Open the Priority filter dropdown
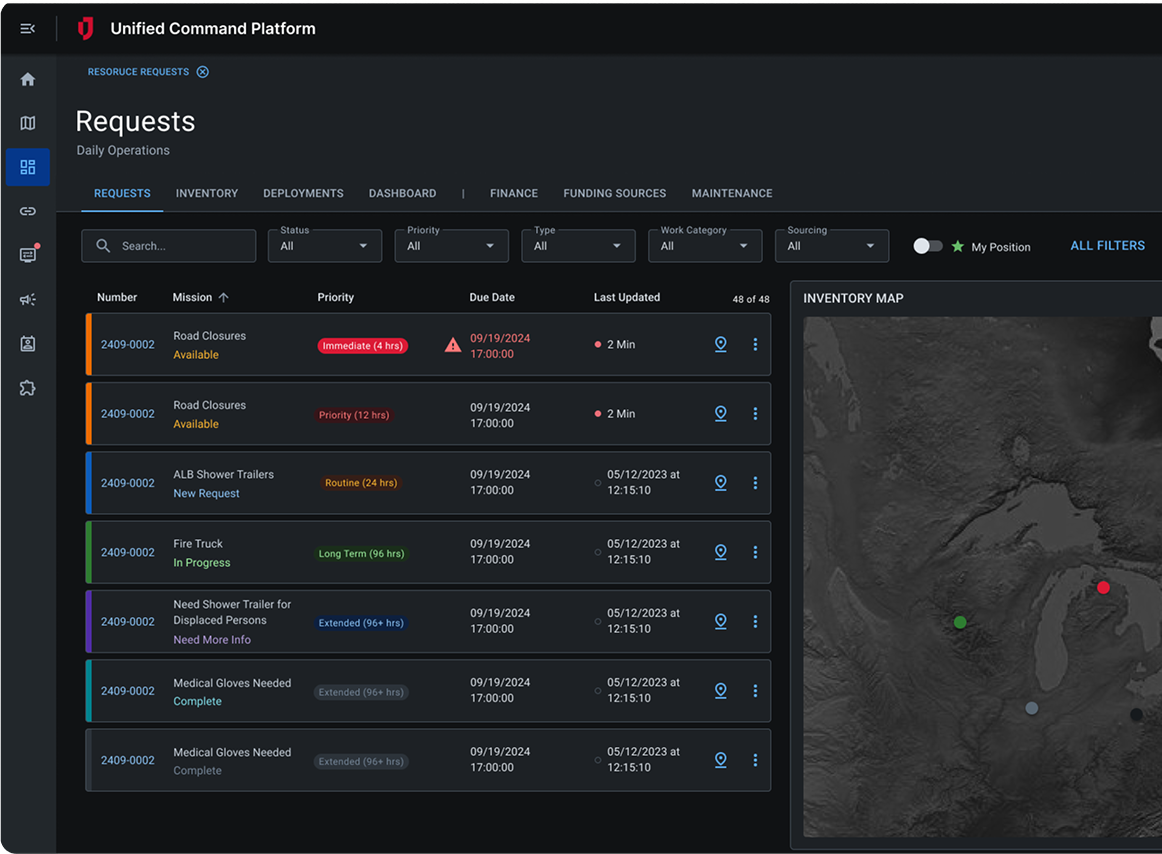 (451, 246)
